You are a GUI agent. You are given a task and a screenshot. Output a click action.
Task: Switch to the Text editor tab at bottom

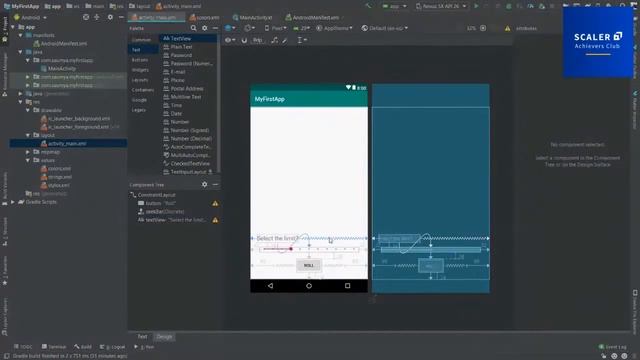pyautogui.click(x=142, y=337)
